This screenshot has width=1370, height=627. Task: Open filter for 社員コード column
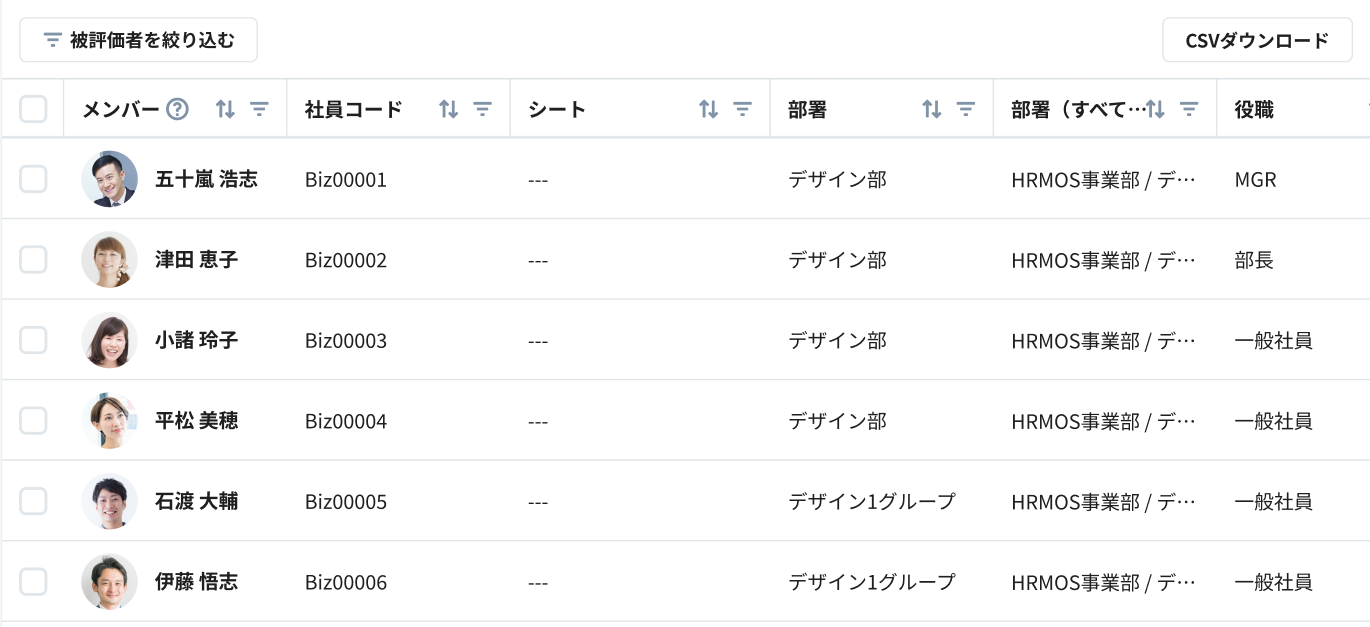(x=482, y=110)
